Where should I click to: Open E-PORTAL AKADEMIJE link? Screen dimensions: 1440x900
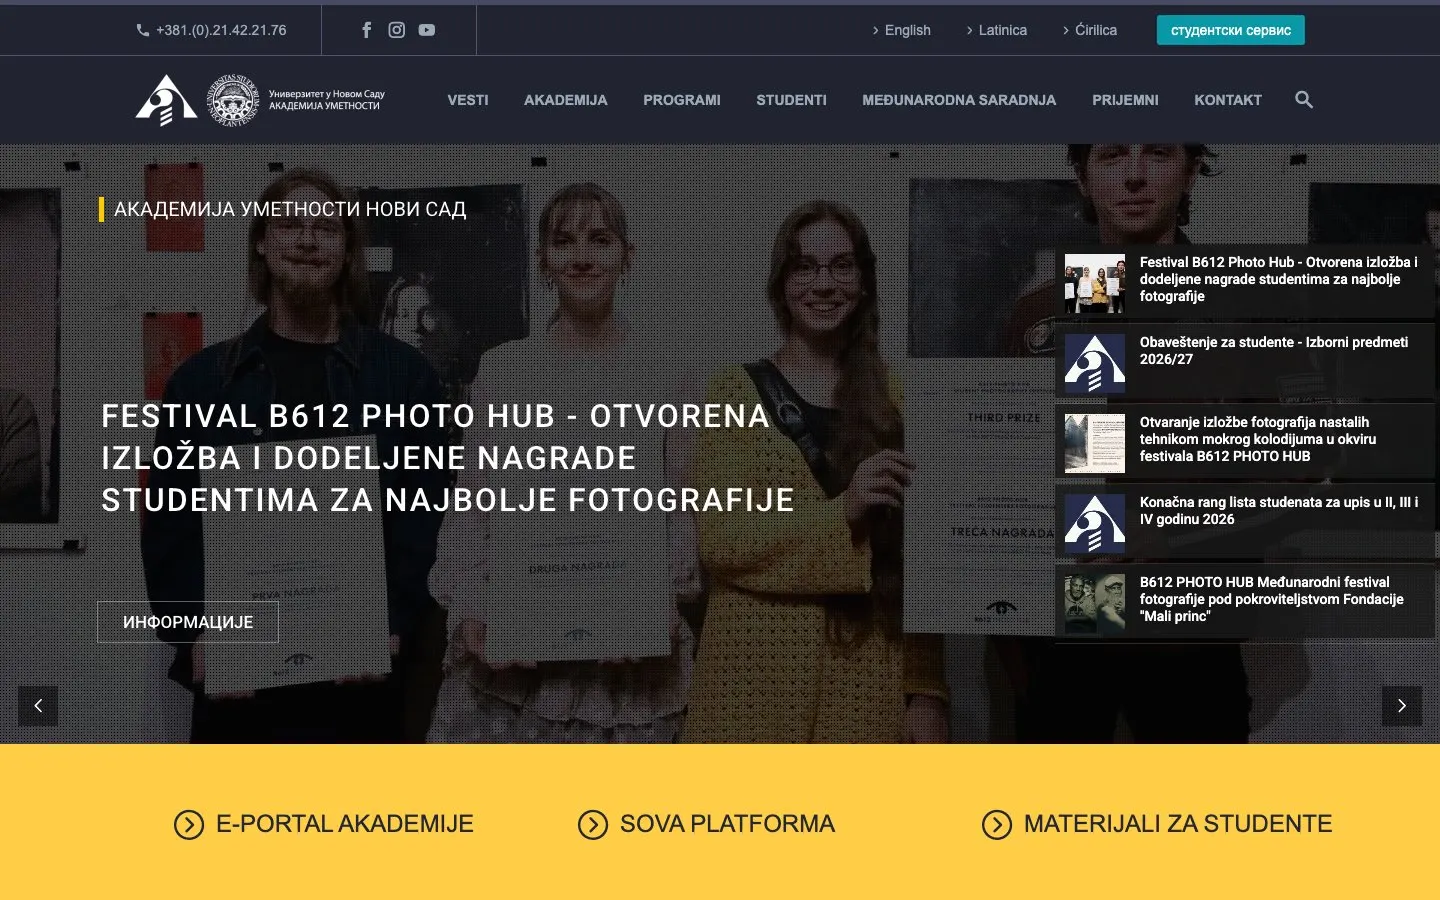345,824
